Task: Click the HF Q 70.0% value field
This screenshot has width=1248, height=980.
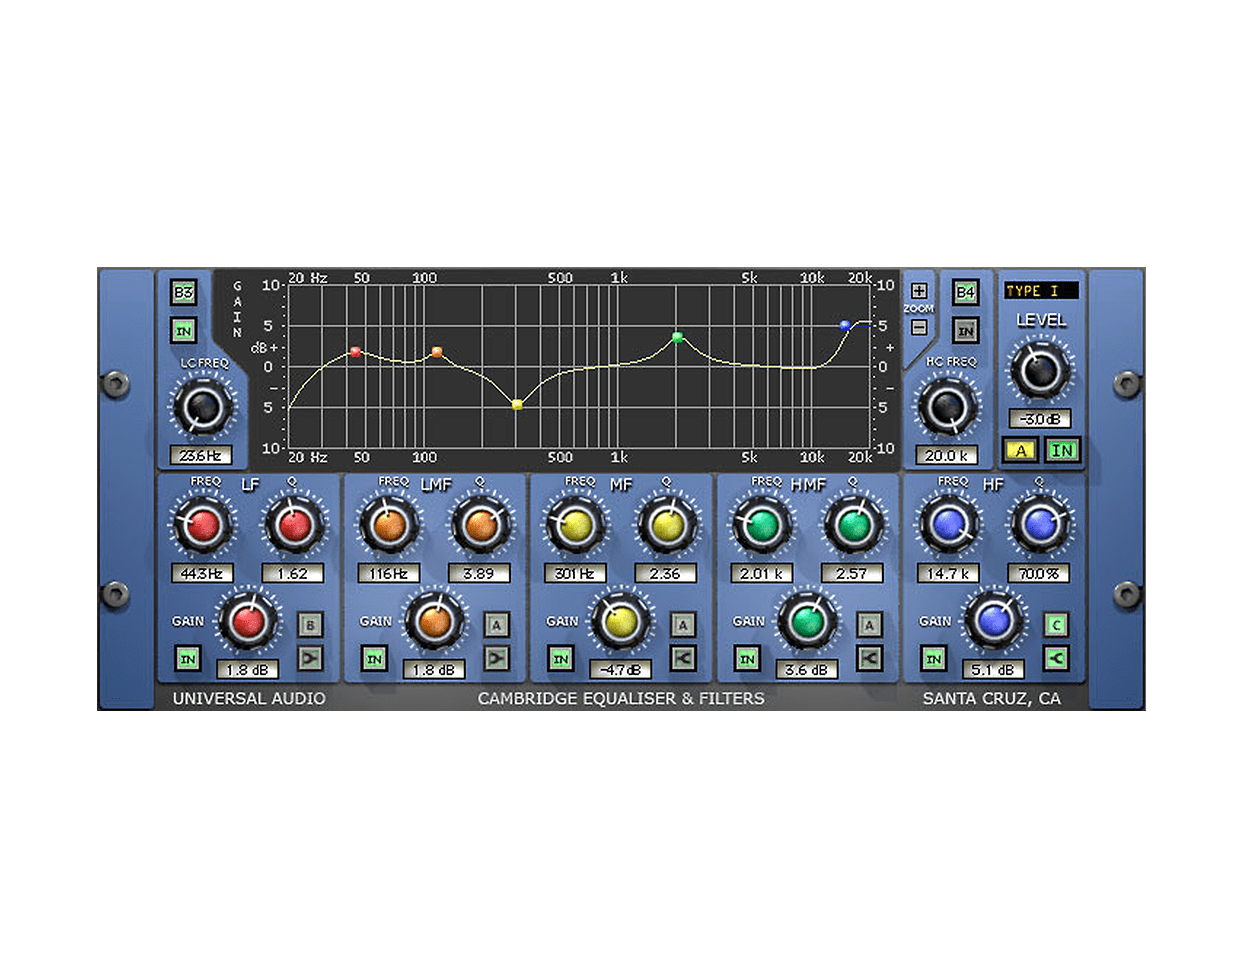Action: coord(1039,574)
